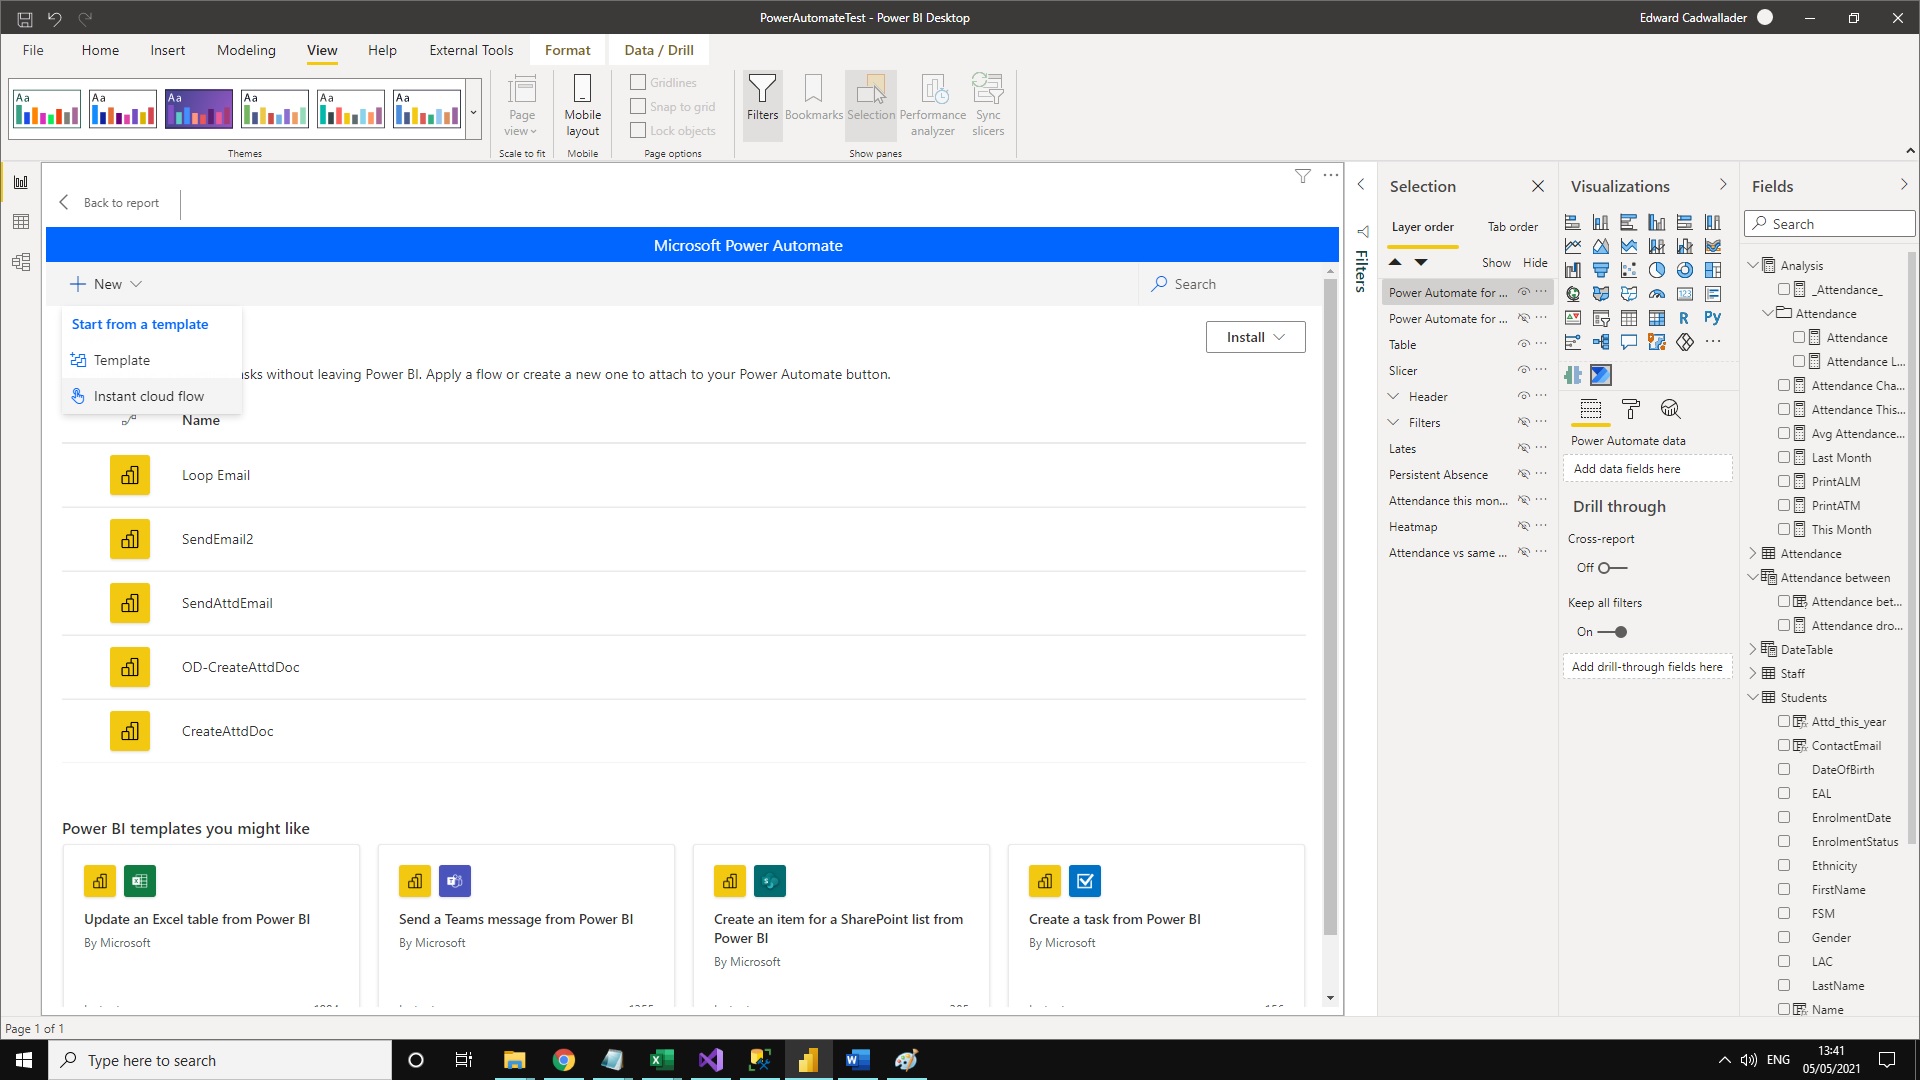Select the Power Automate visual icon

coord(1601,375)
